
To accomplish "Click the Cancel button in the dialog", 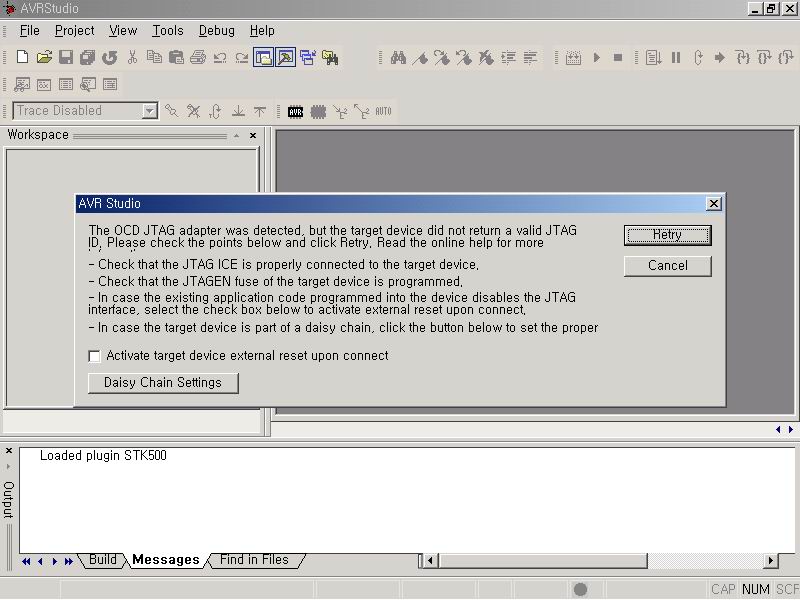I will [667, 266].
